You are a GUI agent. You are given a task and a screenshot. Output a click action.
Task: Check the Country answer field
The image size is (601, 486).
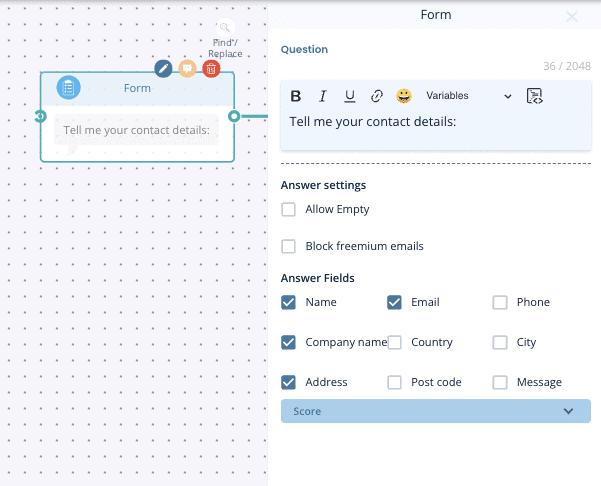tap(394, 342)
